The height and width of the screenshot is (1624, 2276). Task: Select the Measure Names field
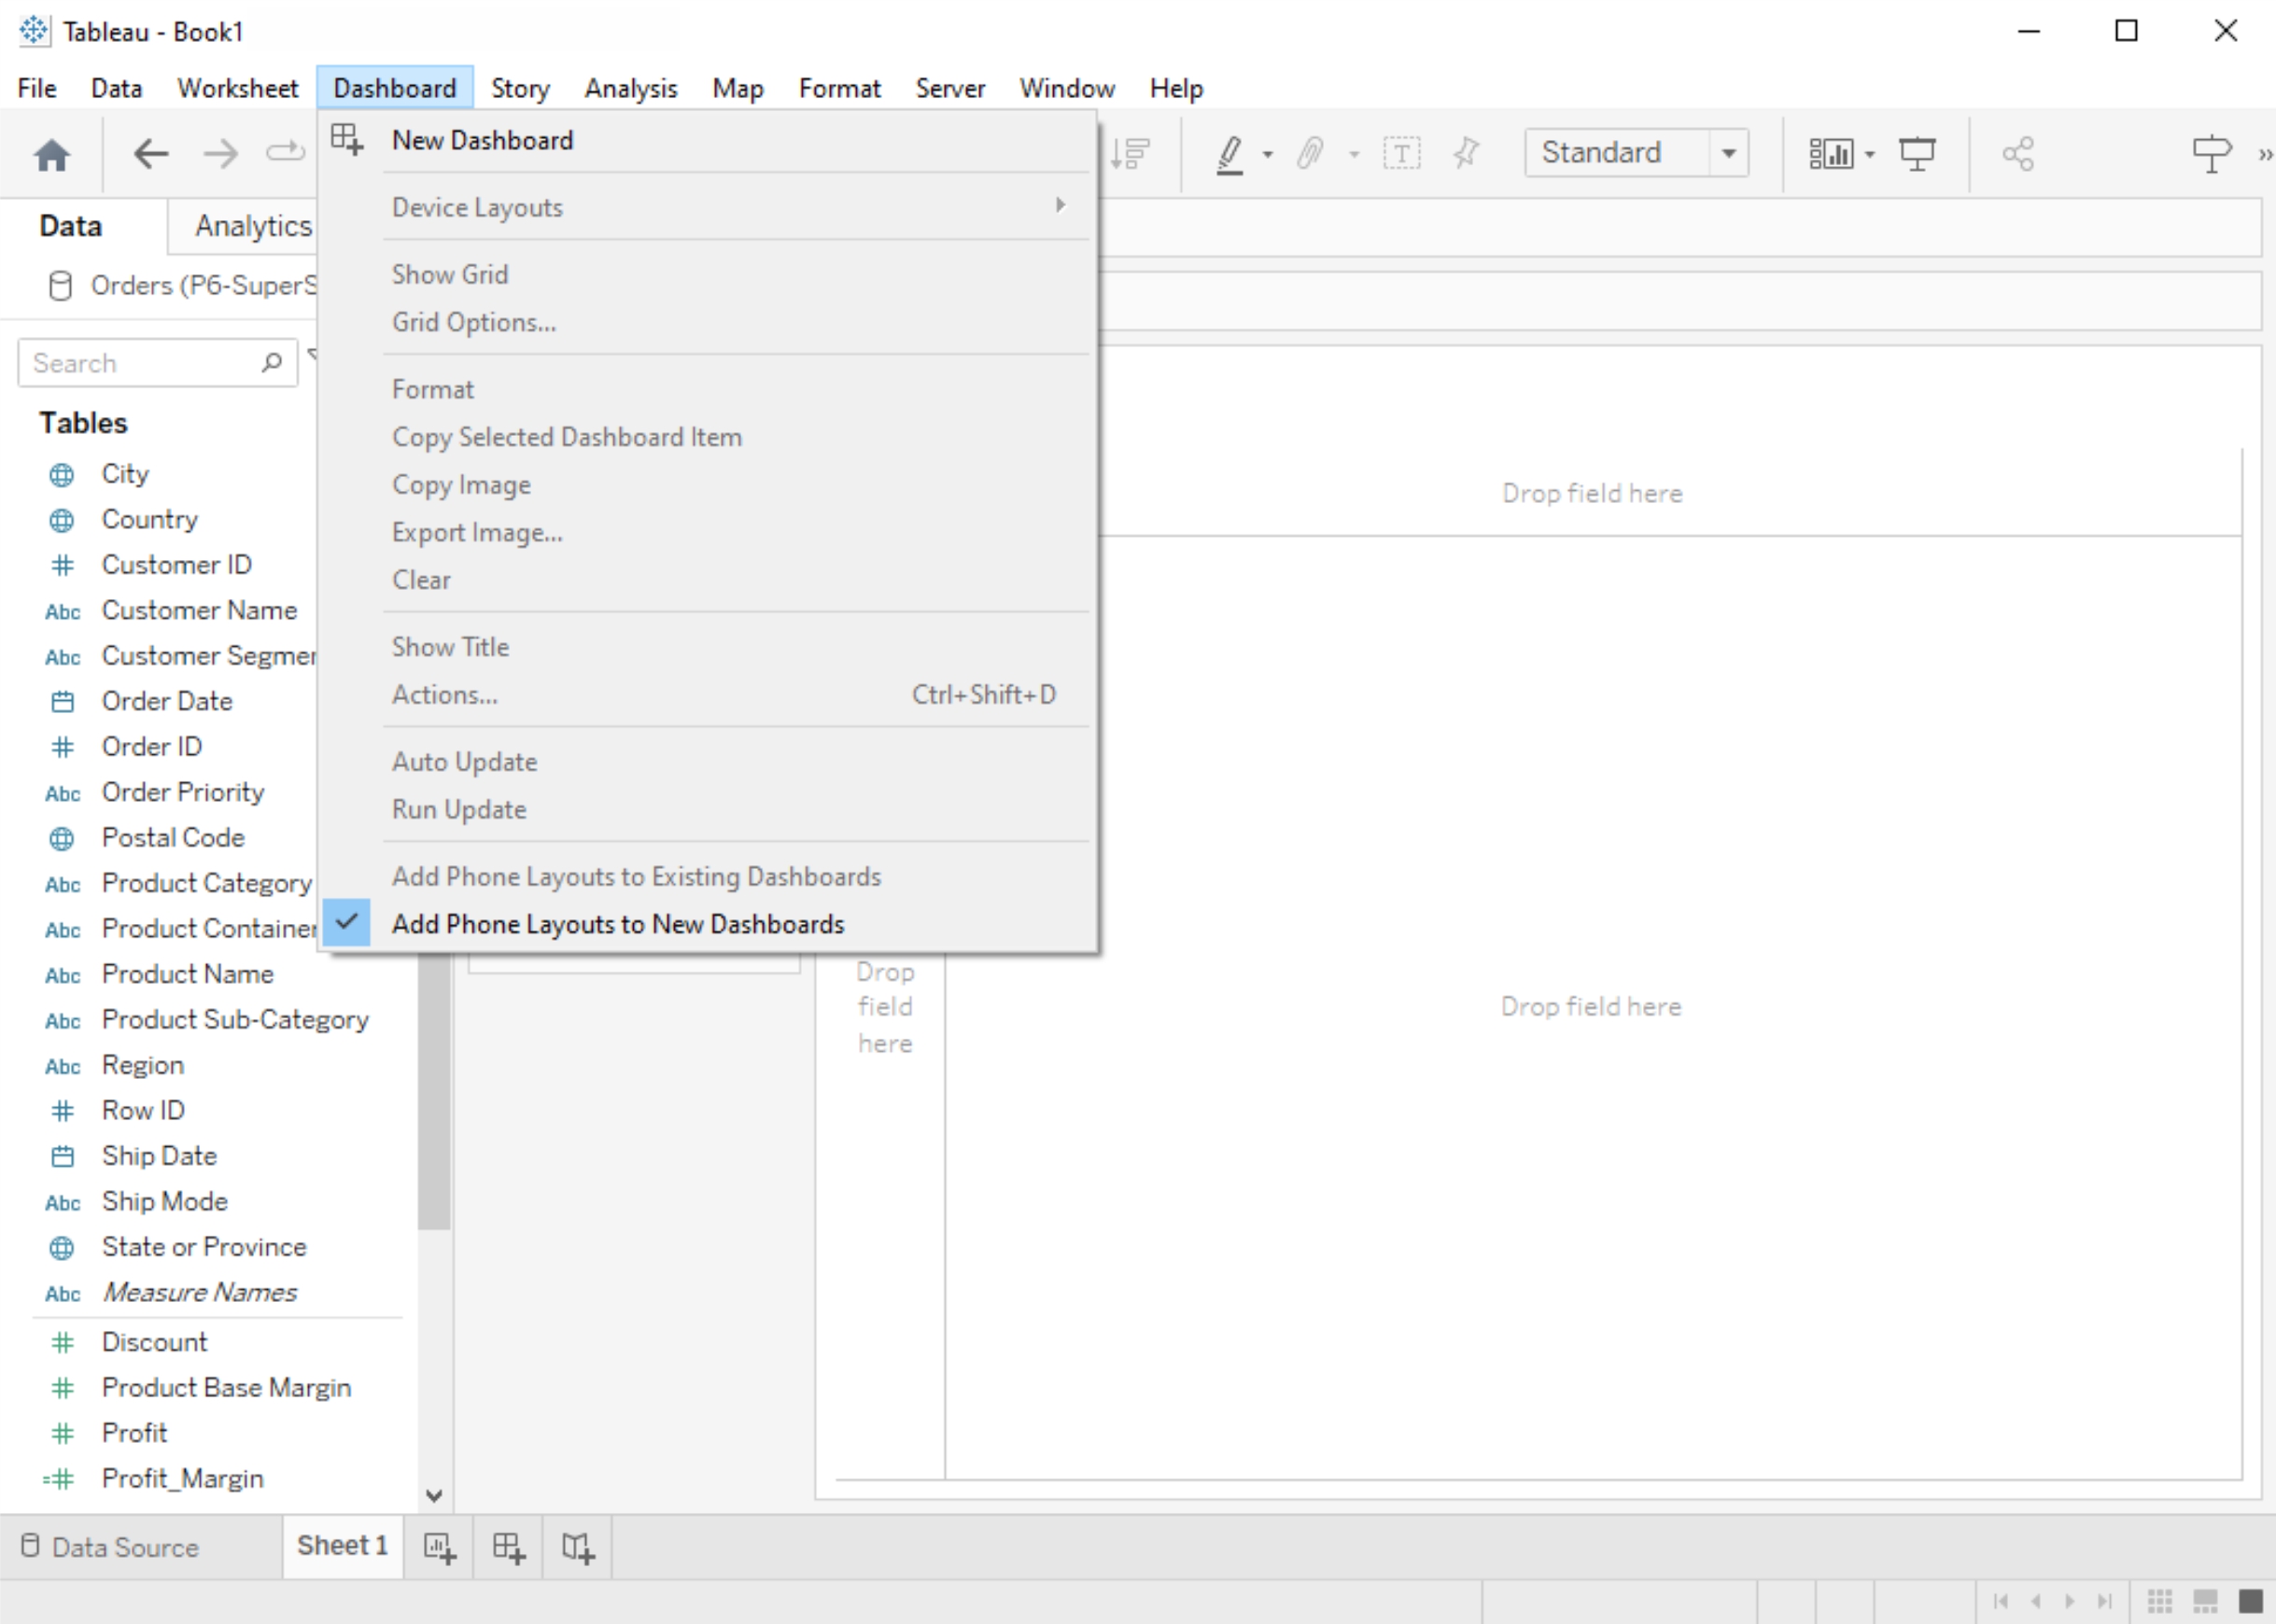pos(200,1292)
